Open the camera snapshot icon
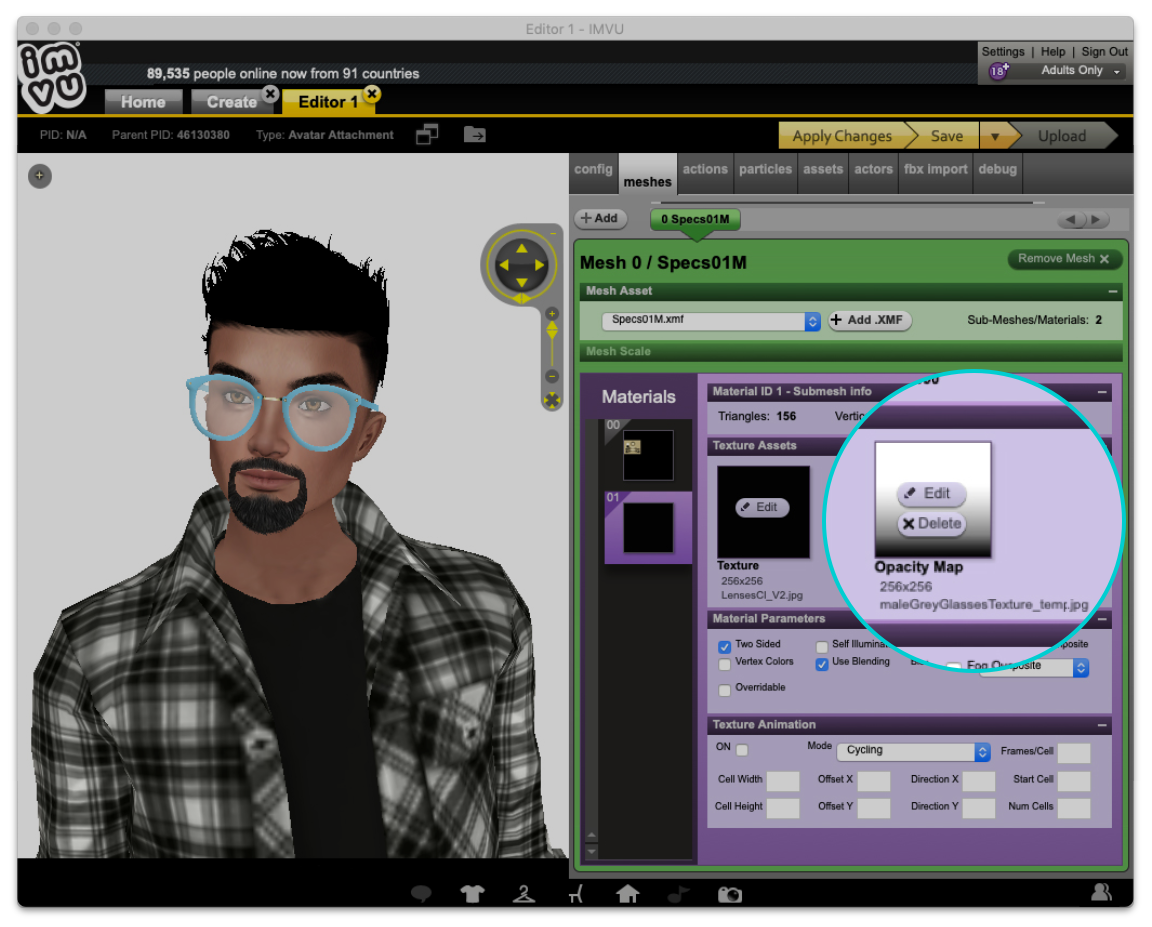The image size is (1152, 927). [730, 894]
